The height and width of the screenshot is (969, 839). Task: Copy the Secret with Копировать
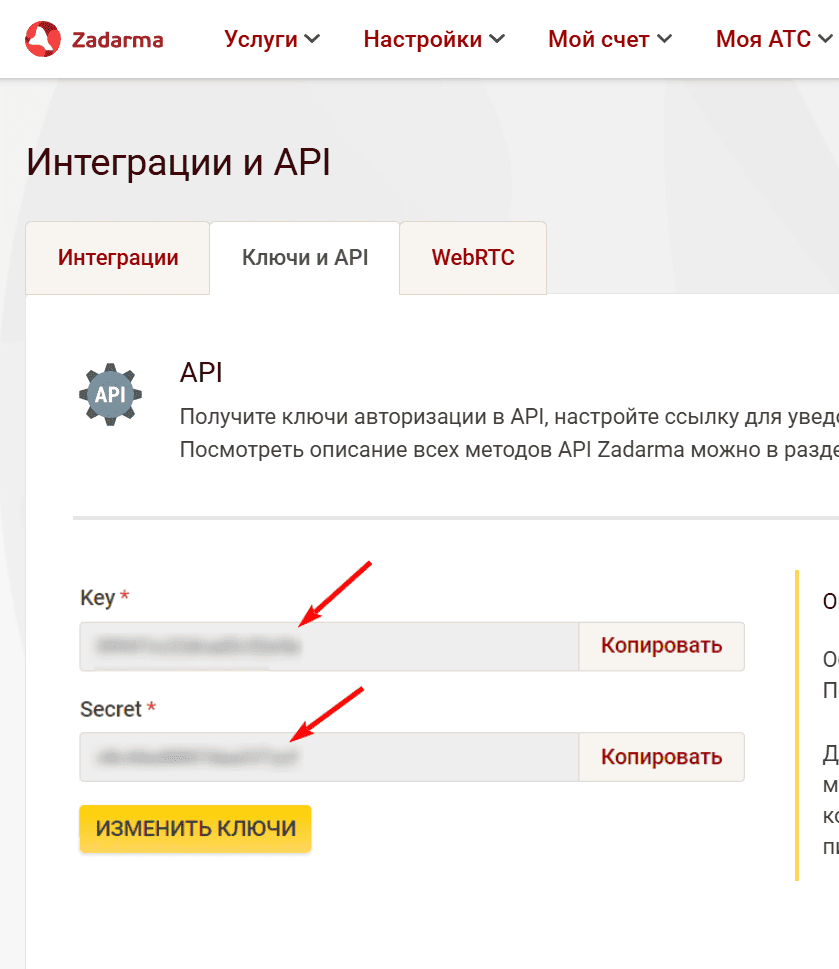662,757
